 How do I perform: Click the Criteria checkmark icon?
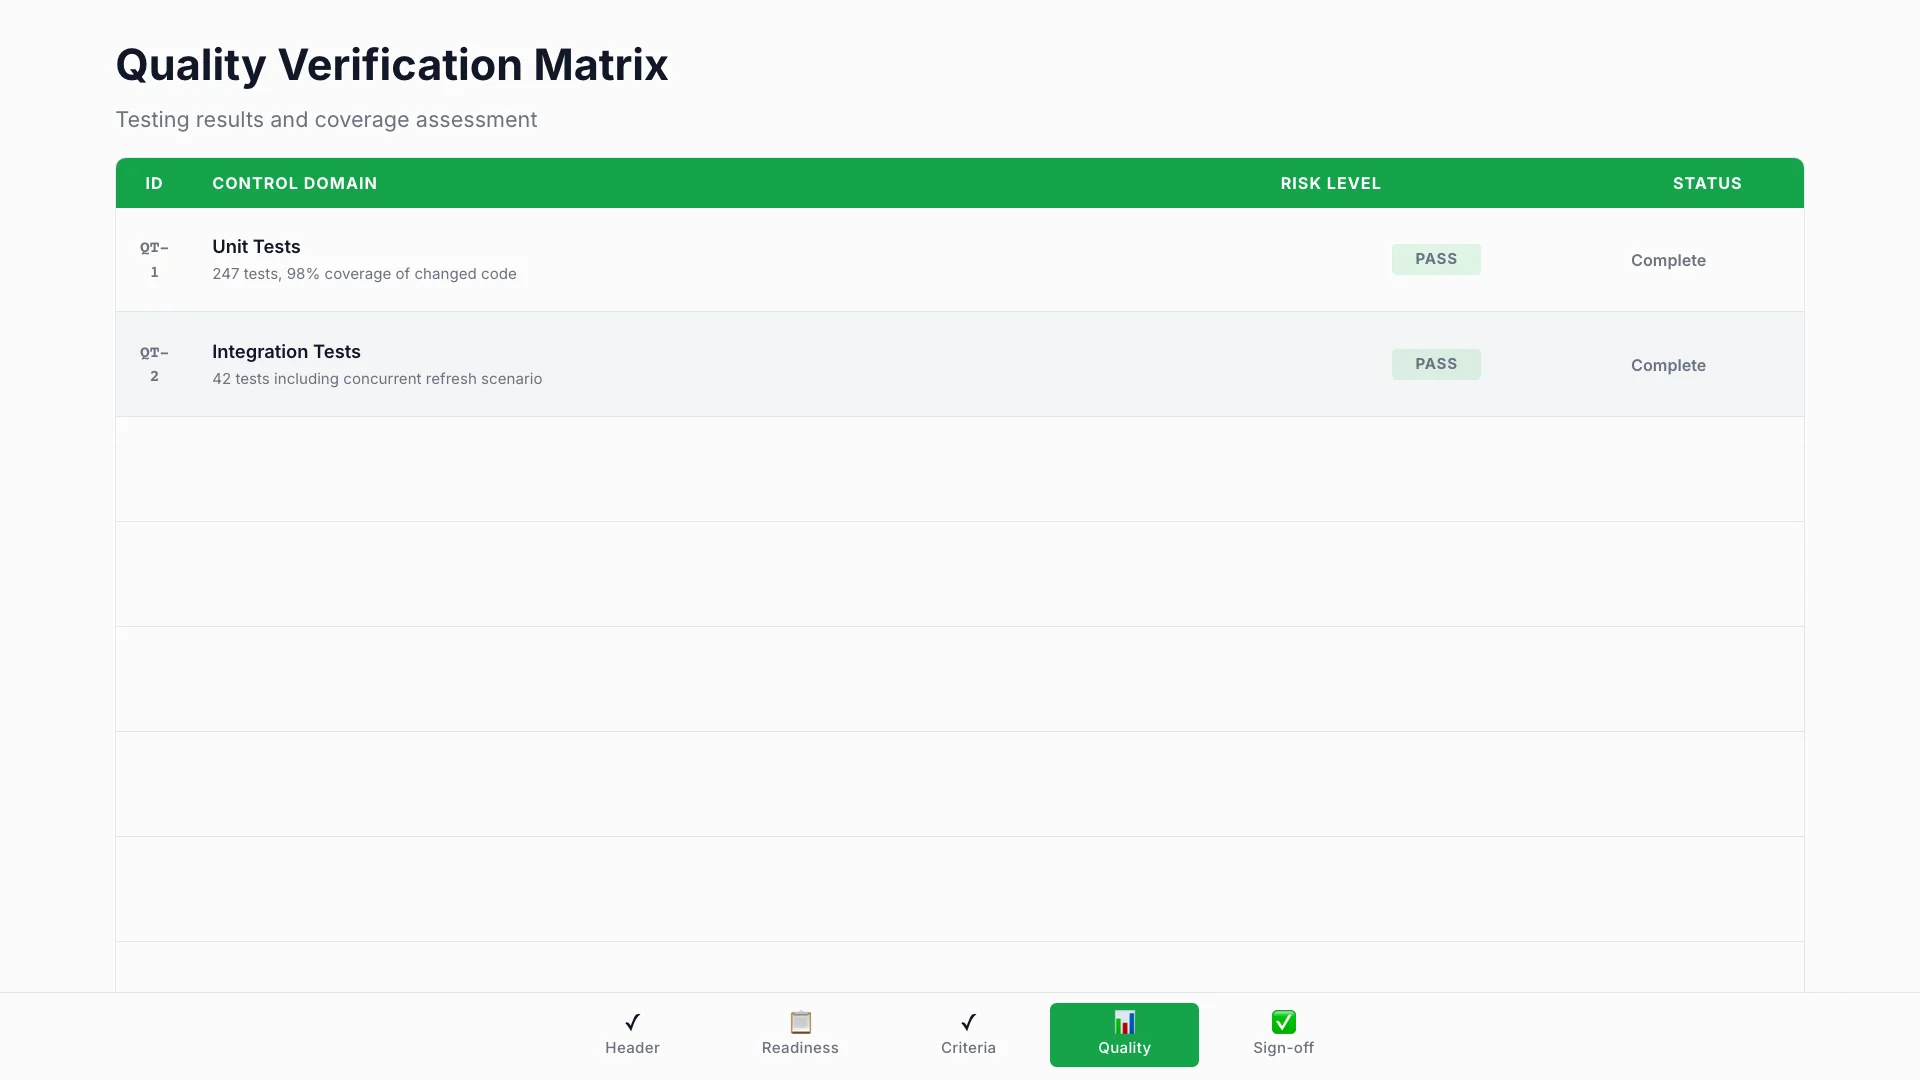point(968,1022)
